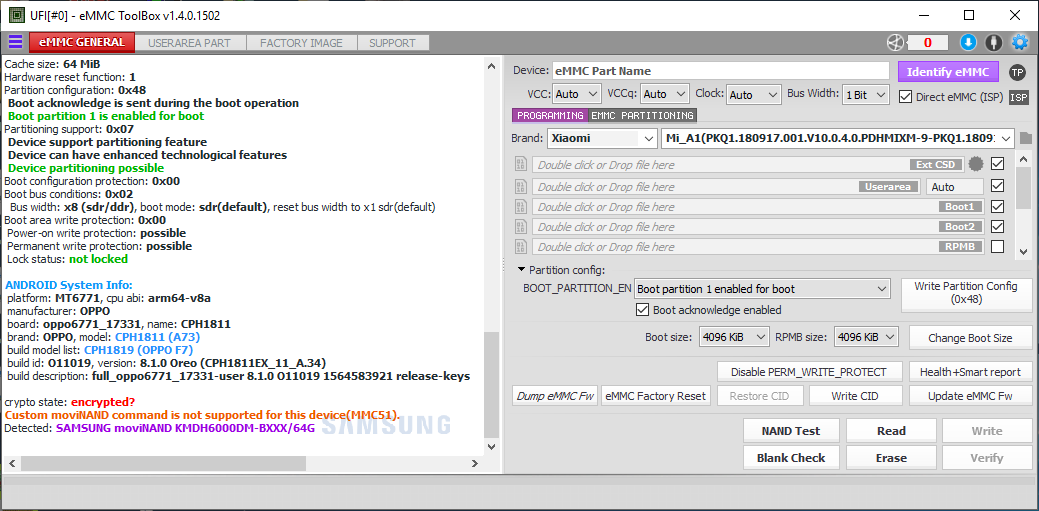Click the blue download update icon
Image resolution: width=1039 pixels, height=511 pixels.
click(x=968, y=43)
